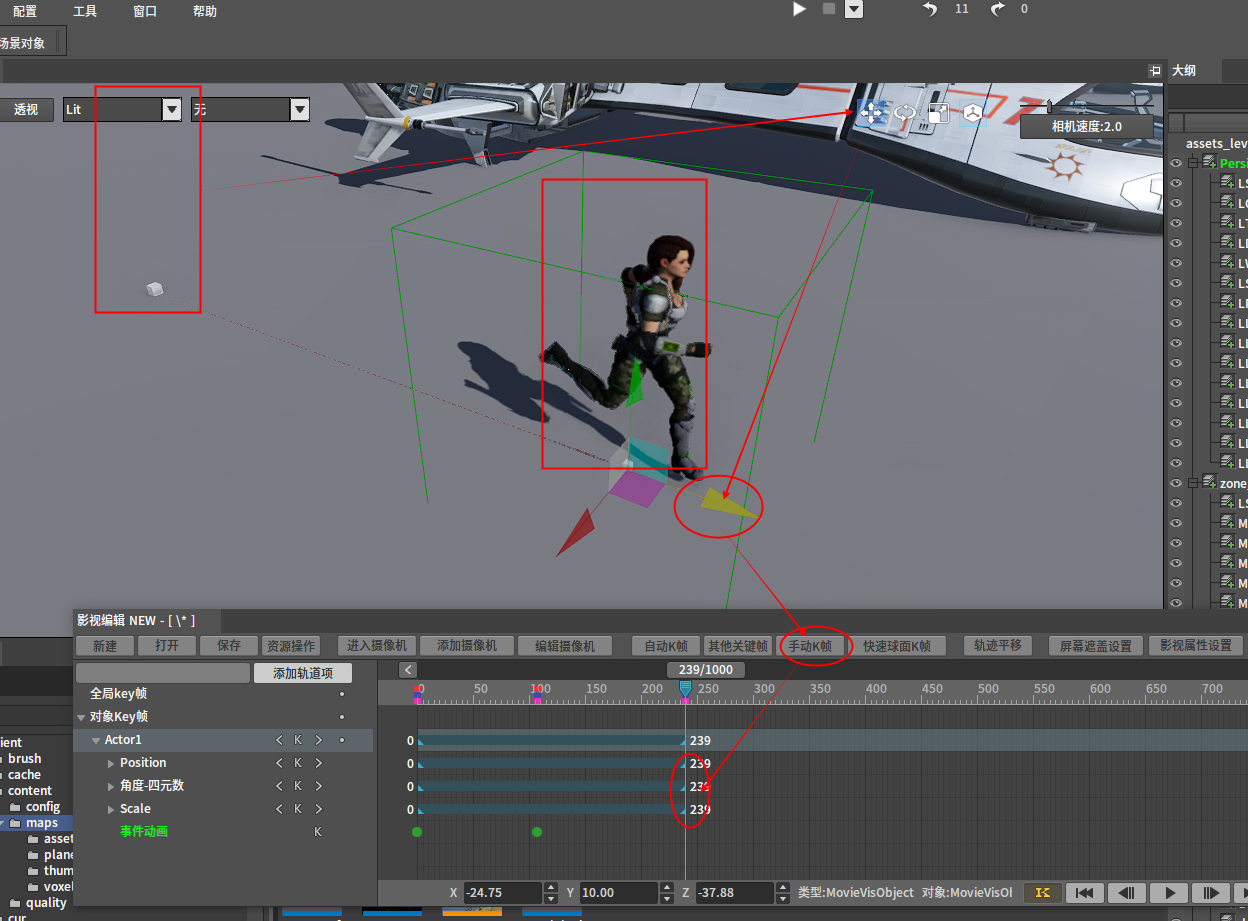1248x921 pixels.
Task: Click the redo arrow in top toolbar
Action: 997,9
